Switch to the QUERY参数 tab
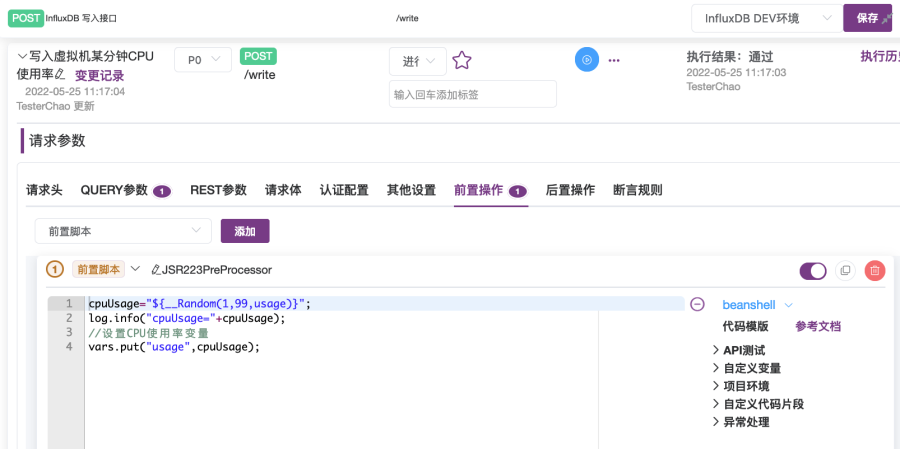 point(126,190)
